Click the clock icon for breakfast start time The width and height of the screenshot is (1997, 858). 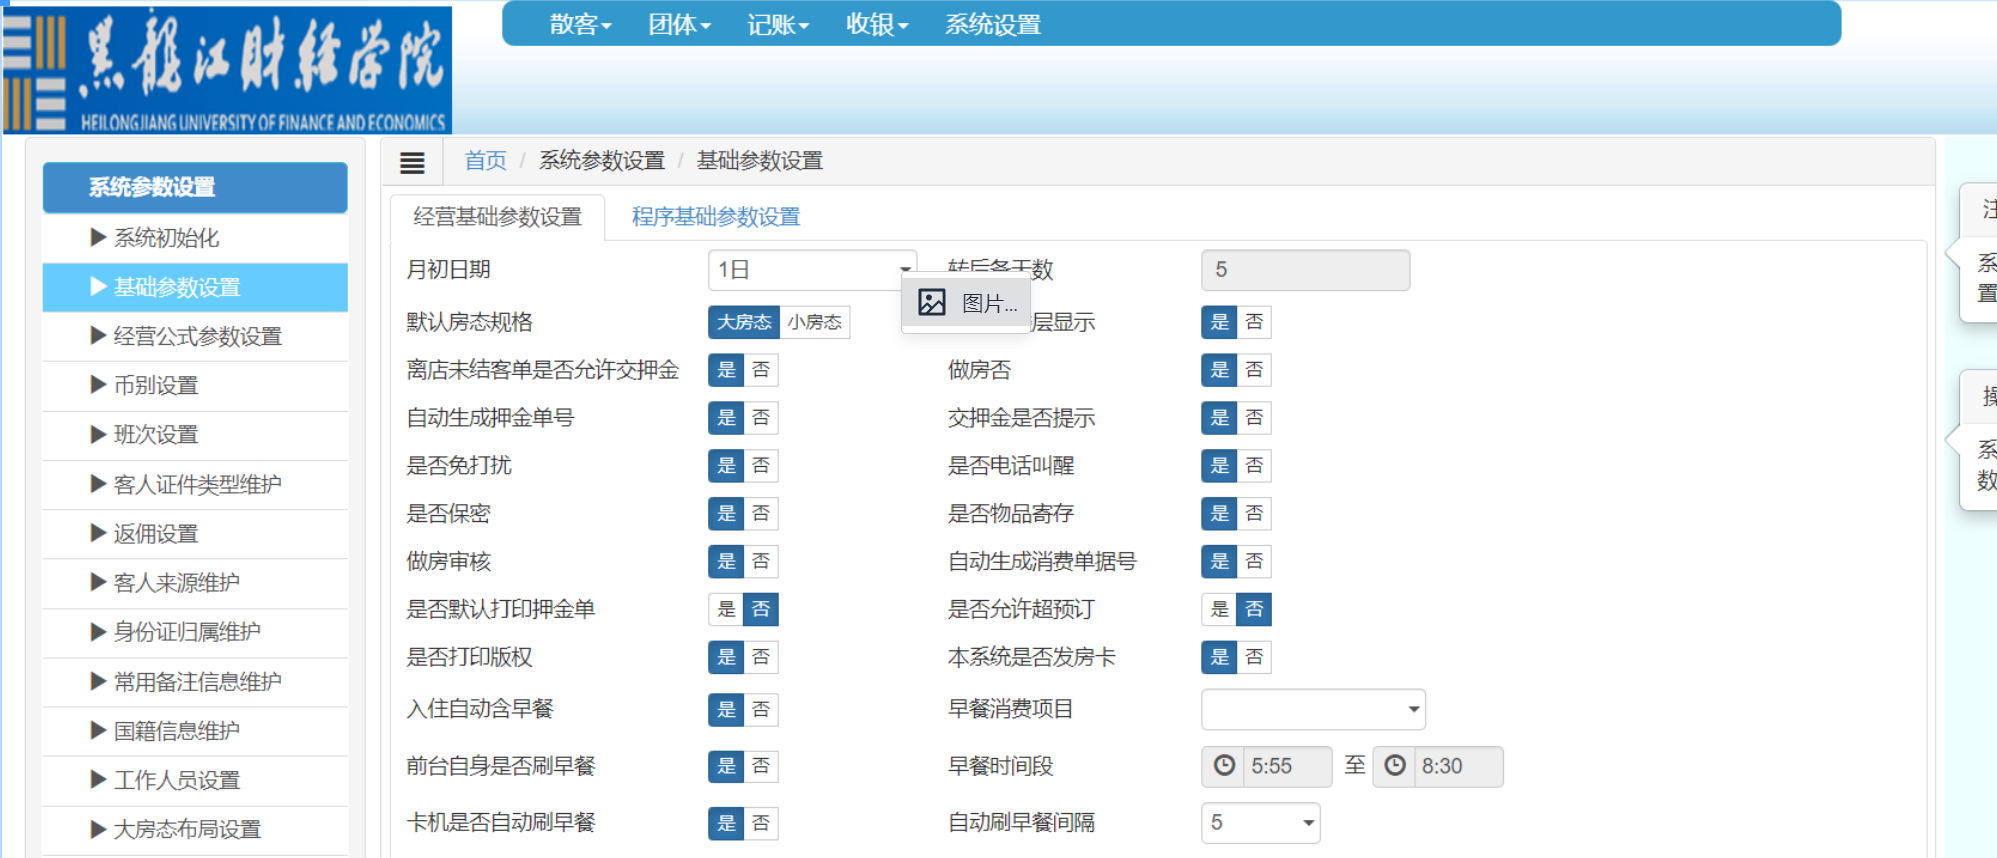tap(1224, 766)
